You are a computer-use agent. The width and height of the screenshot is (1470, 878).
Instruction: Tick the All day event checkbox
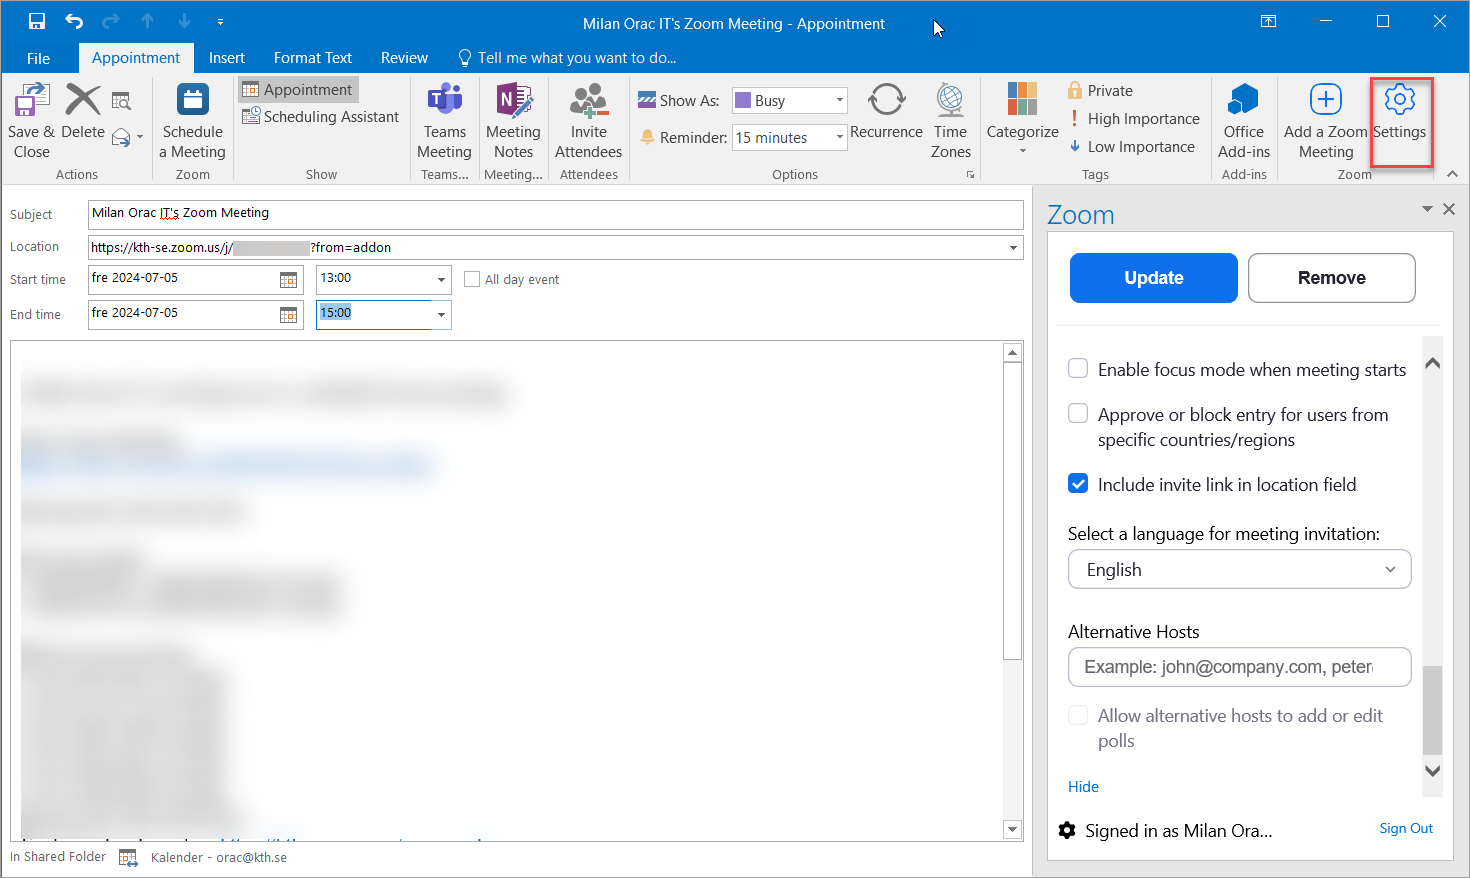point(472,280)
